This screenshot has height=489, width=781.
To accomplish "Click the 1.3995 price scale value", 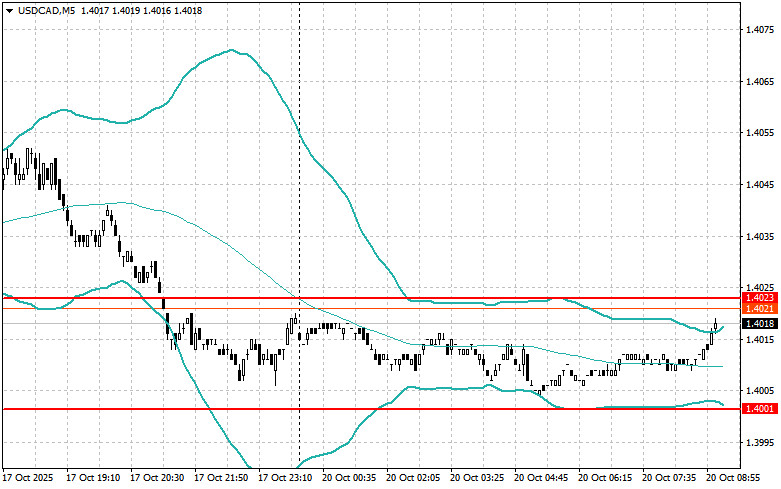I will pyautogui.click(x=760, y=443).
